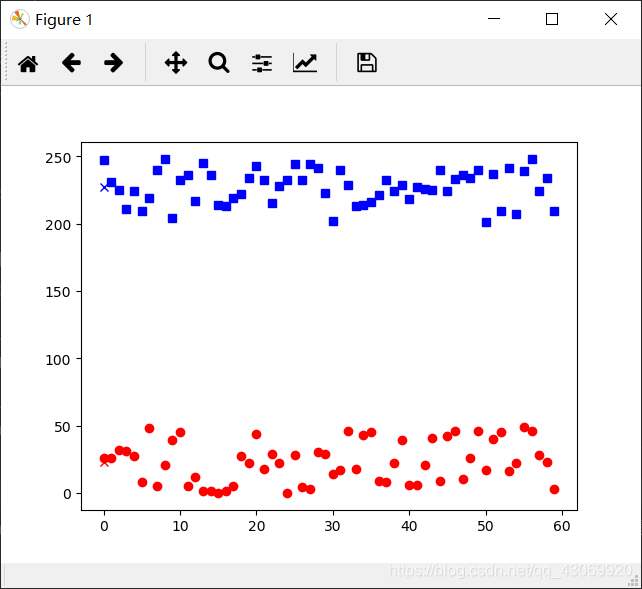The height and width of the screenshot is (589, 642).
Task: Click x-axis label 10
Action: coord(180,526)
